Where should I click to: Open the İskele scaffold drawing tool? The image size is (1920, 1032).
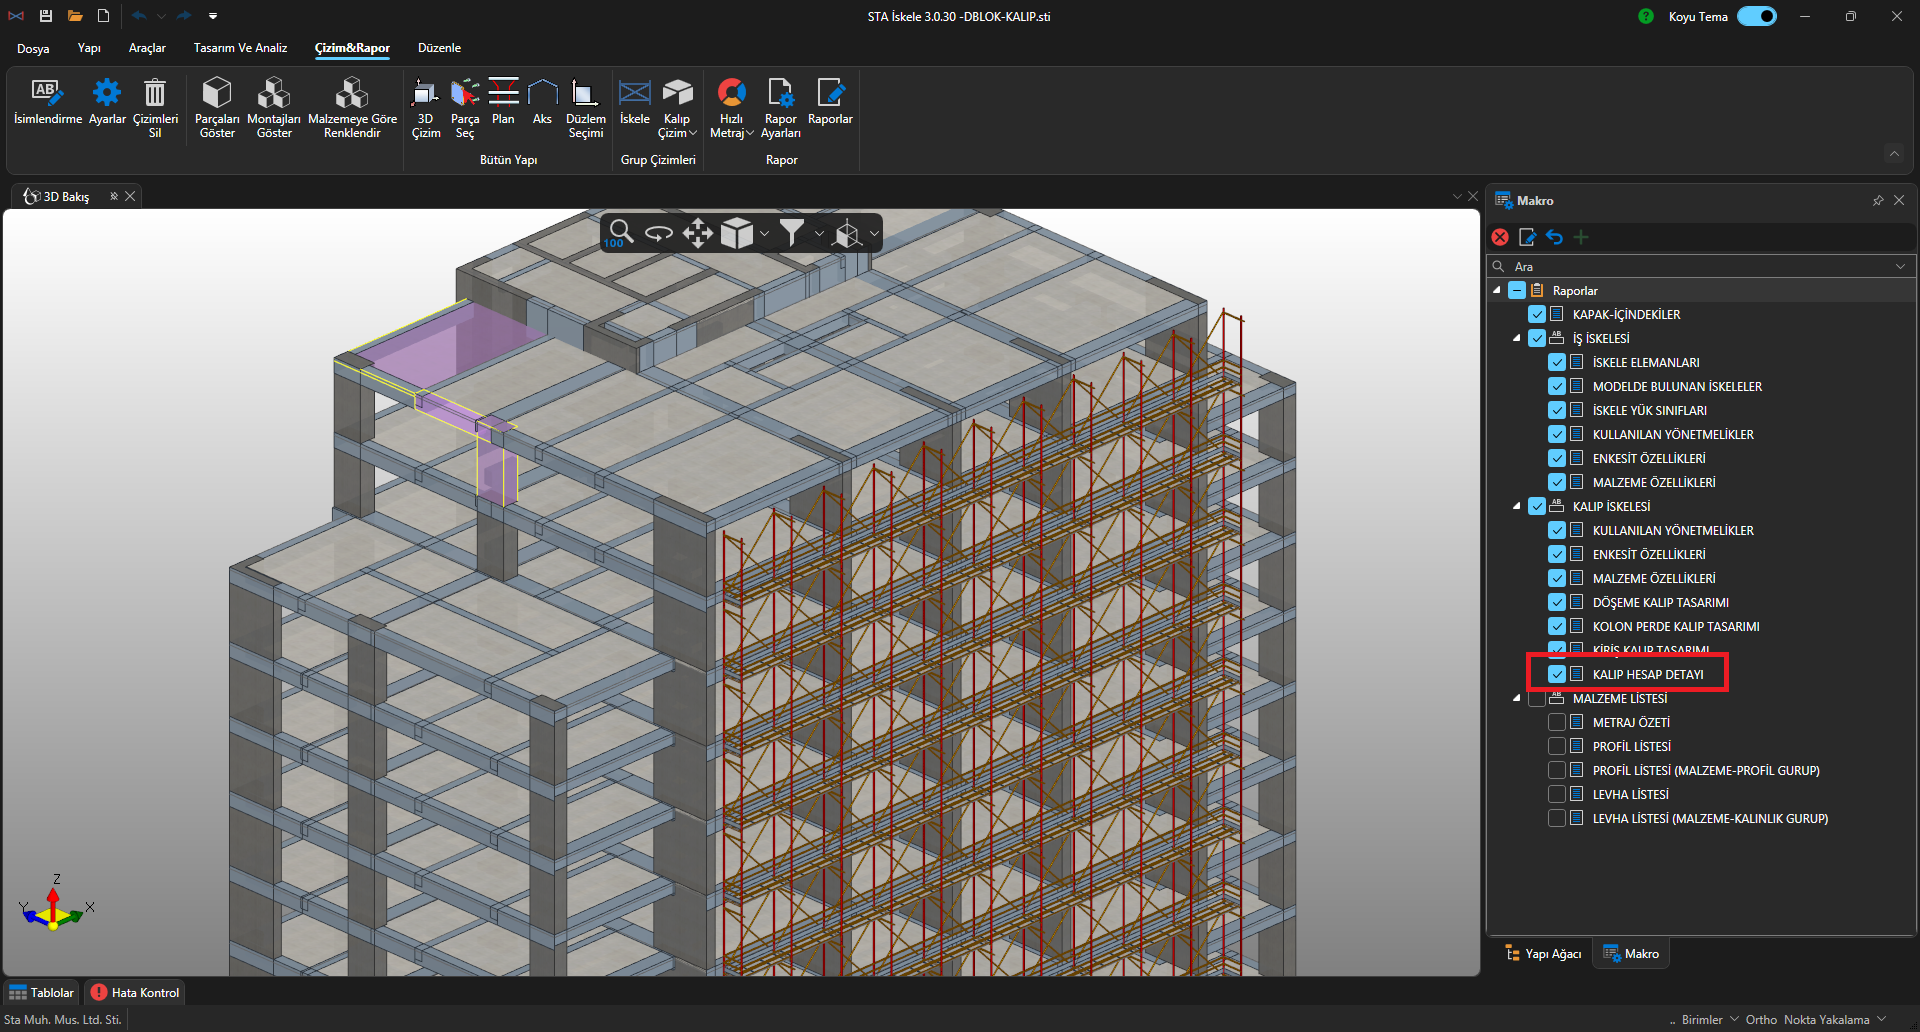(x=635, y=94)
